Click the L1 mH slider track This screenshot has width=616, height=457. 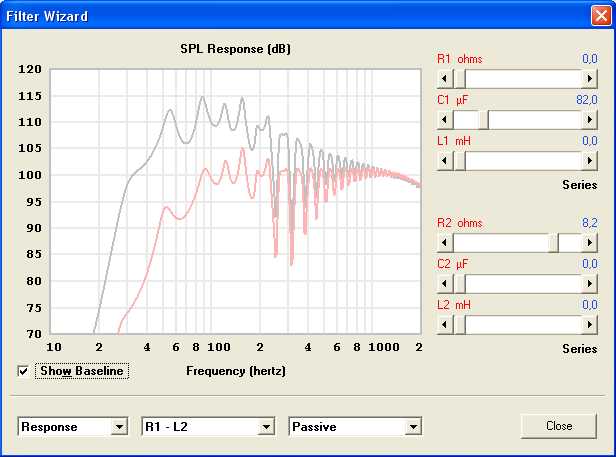[x=520, y=161]
